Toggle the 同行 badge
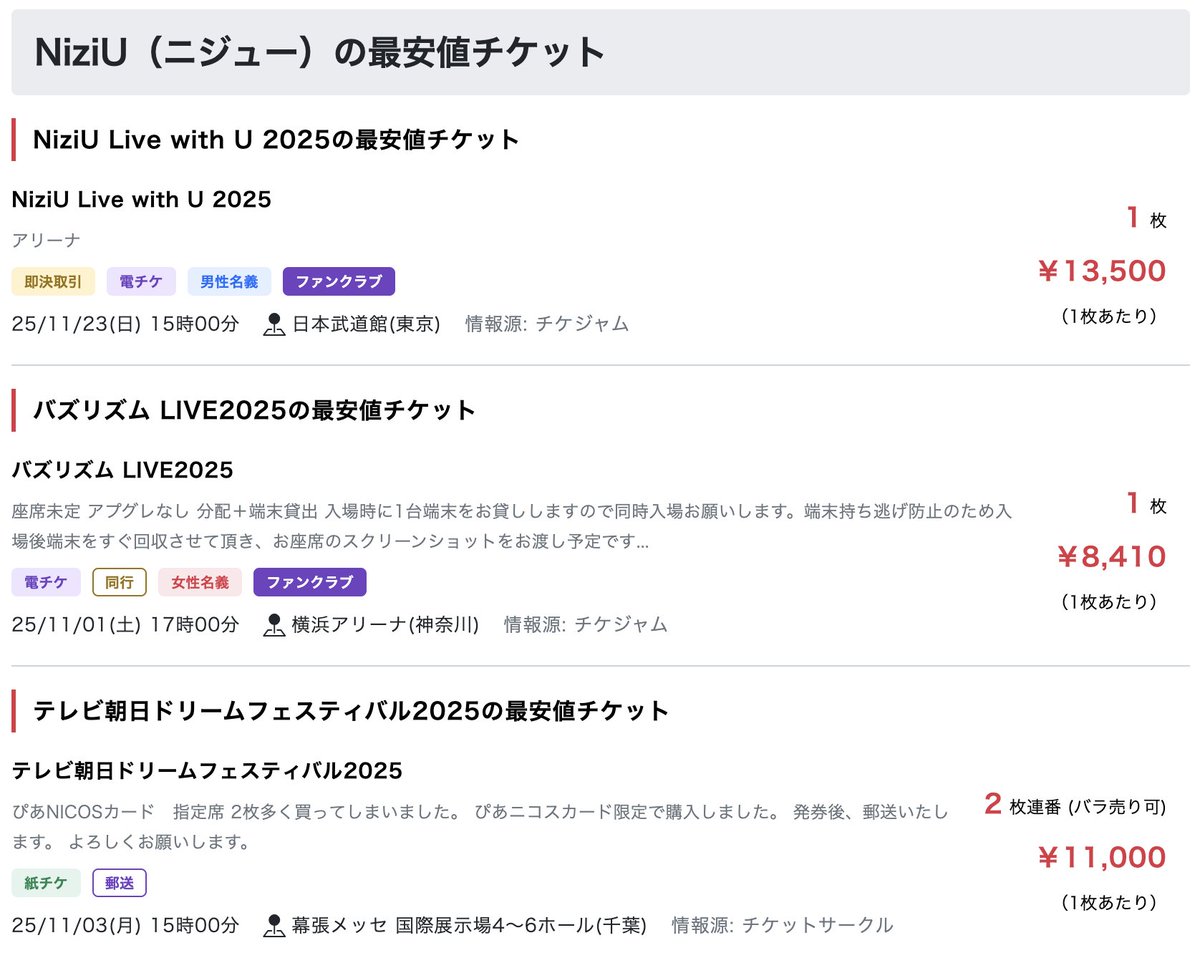This screenshot has width=1200, height=958. [x=120, y=581]
